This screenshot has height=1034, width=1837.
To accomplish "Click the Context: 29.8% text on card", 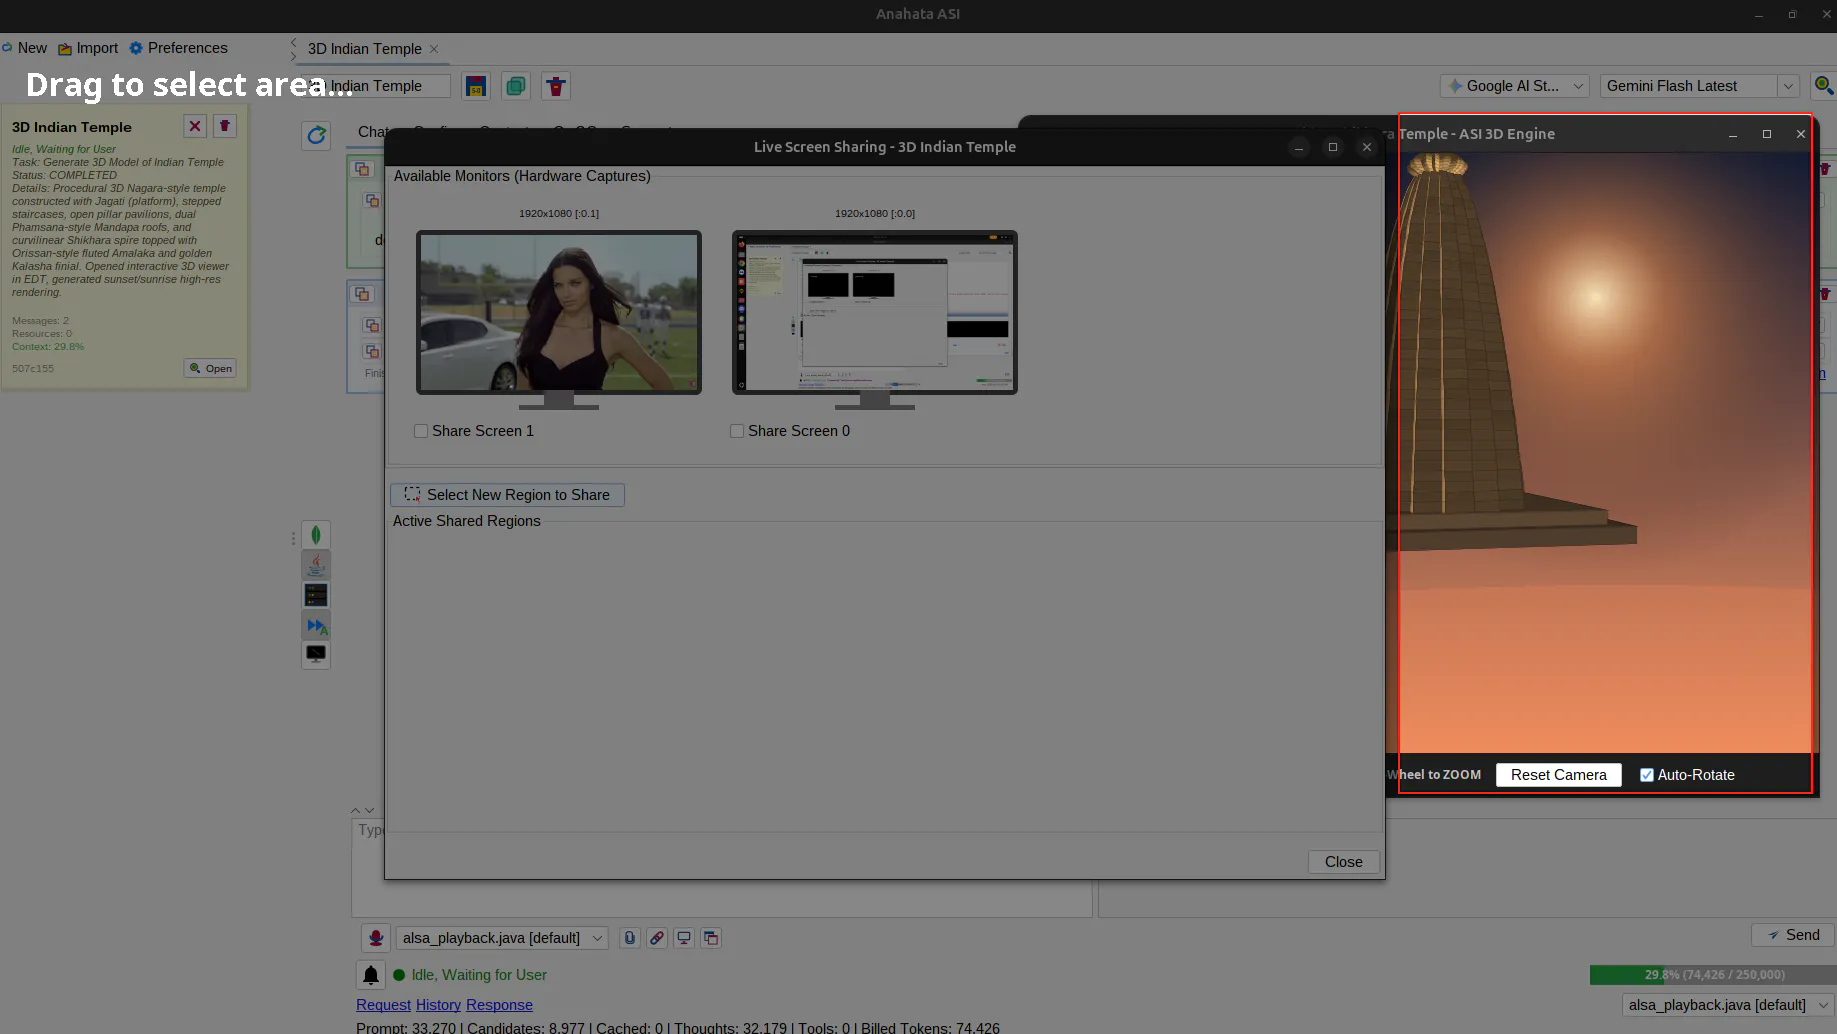I will [x=48, y=347].
